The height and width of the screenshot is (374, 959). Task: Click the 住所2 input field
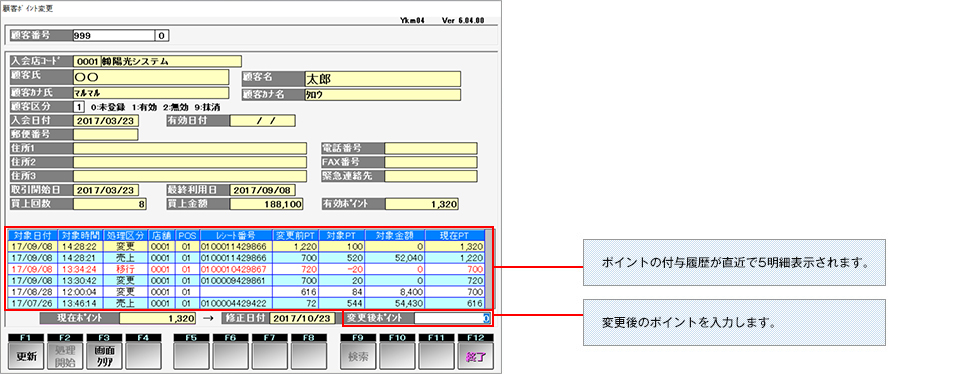[x=190, y=163]
